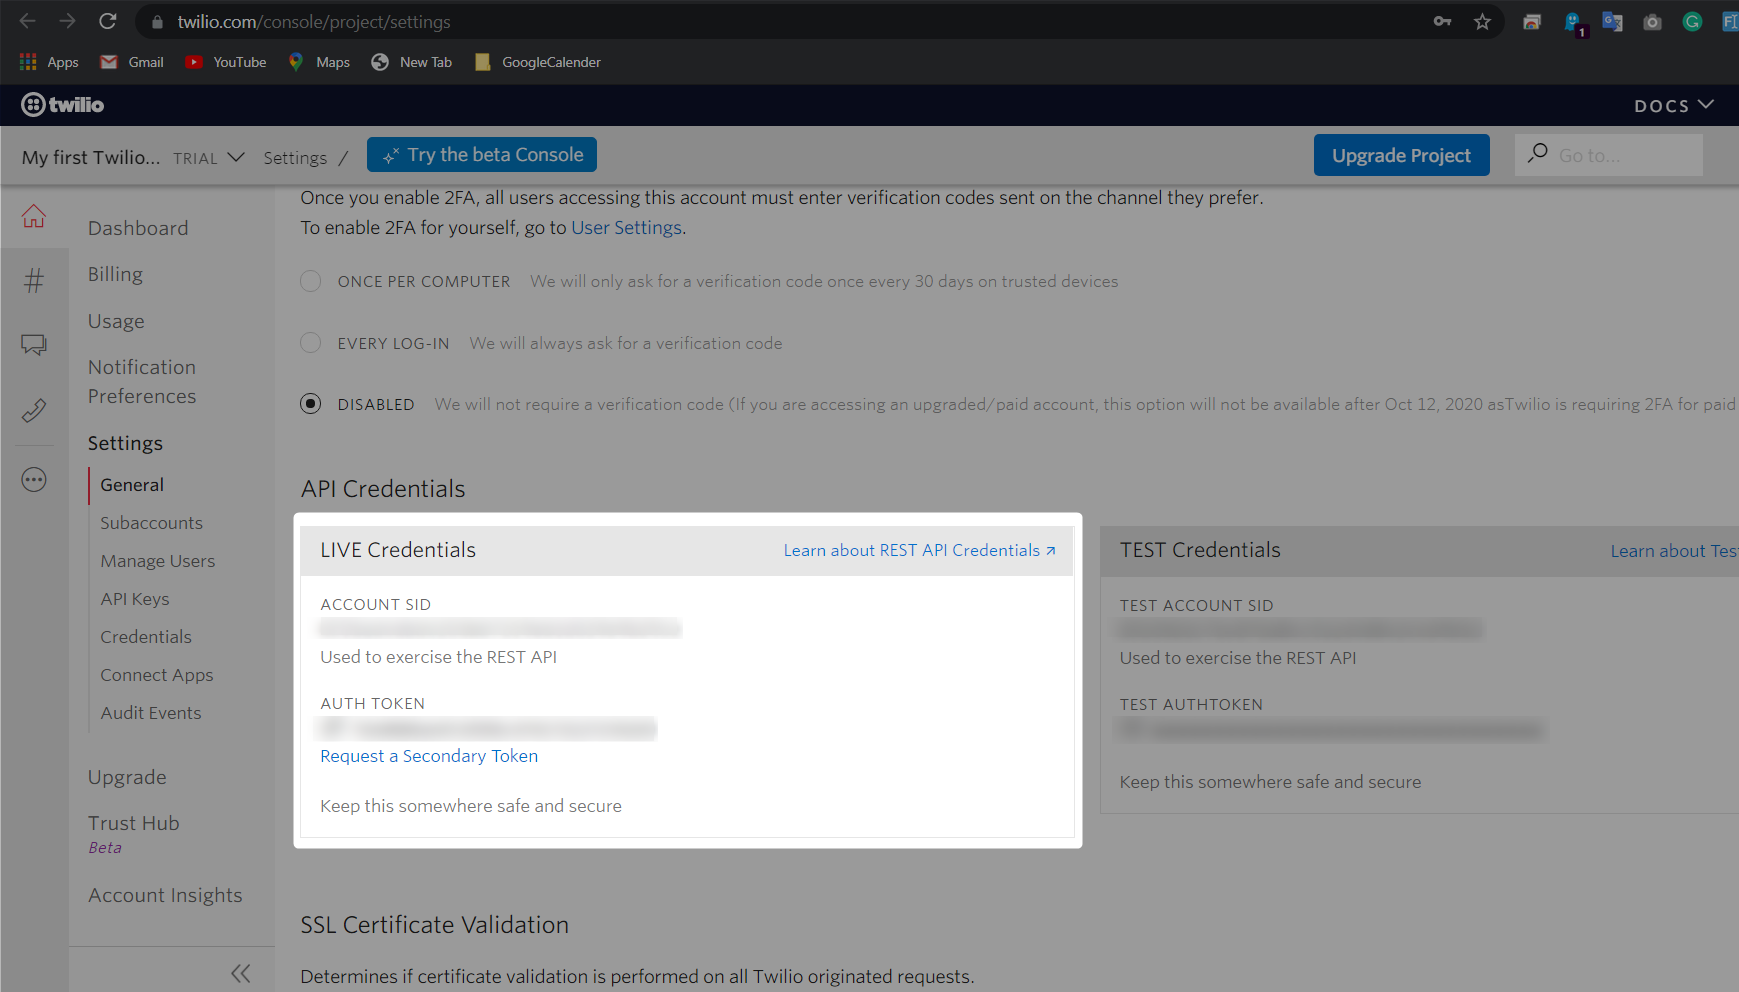Click the Upgrade Project button

pos(1401,155)
